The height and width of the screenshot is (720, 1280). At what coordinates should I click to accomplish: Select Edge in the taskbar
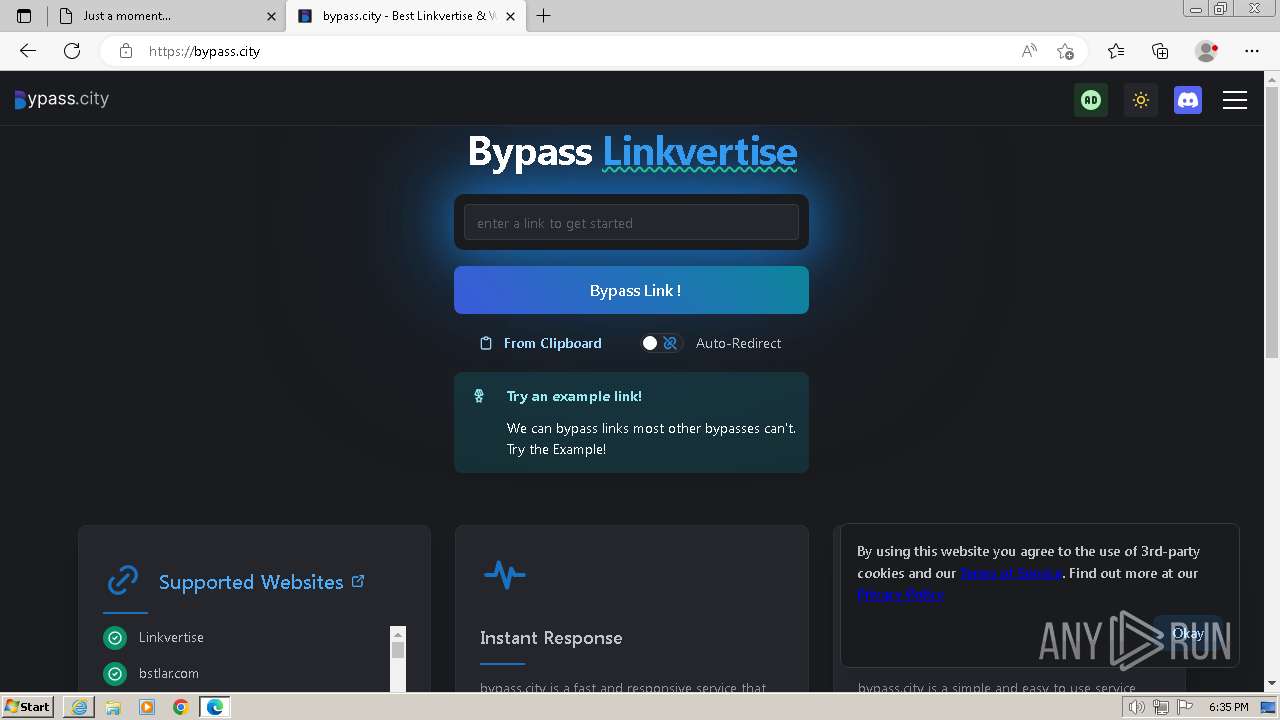[x=215, y=707]
